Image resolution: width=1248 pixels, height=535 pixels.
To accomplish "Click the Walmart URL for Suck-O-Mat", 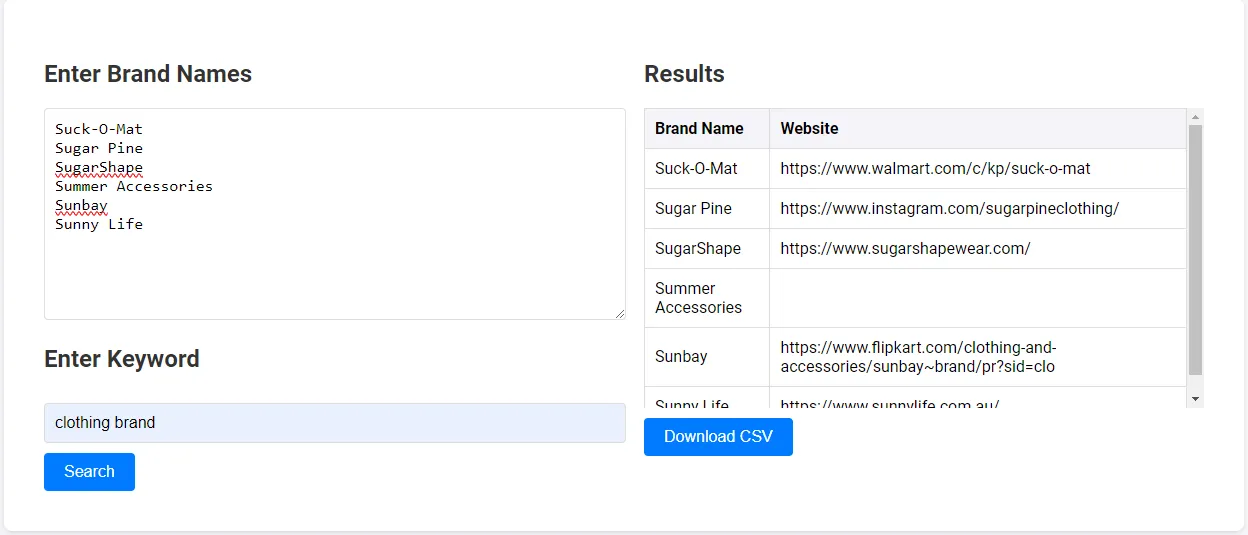I will pos(935,169).
